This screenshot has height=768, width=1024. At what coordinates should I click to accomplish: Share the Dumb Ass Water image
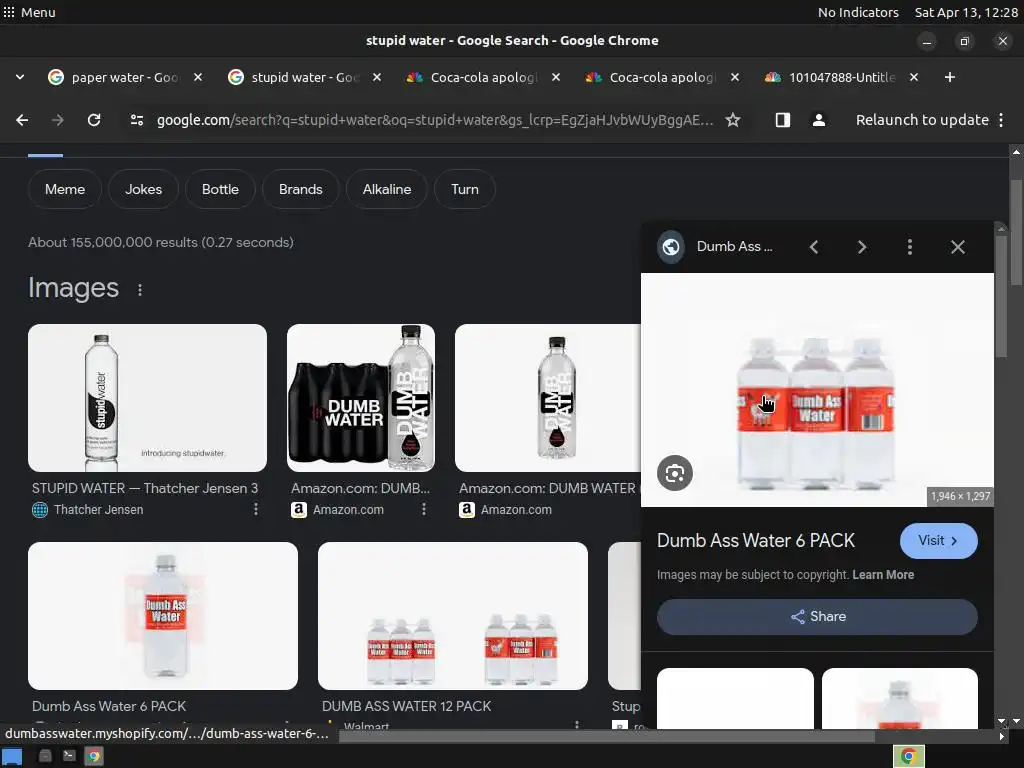[817, 616]
